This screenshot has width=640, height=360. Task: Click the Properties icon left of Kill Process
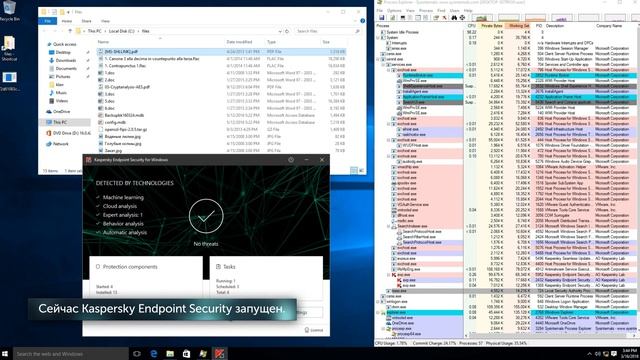pos(436,18)
